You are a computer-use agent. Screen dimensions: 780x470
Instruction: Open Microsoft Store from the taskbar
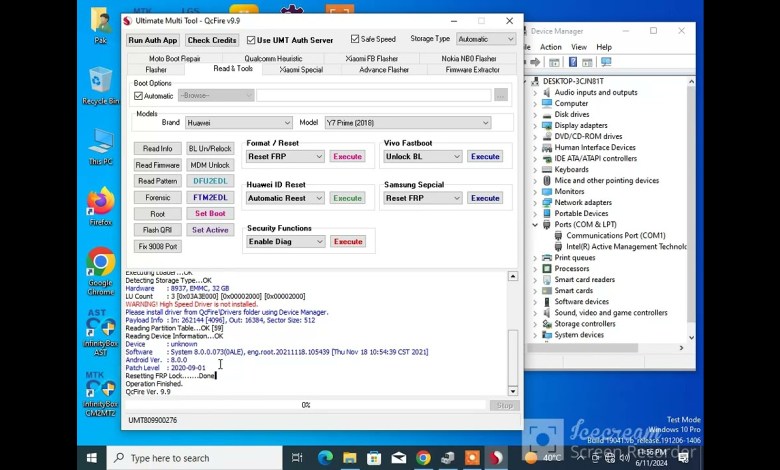click(374, 458)
